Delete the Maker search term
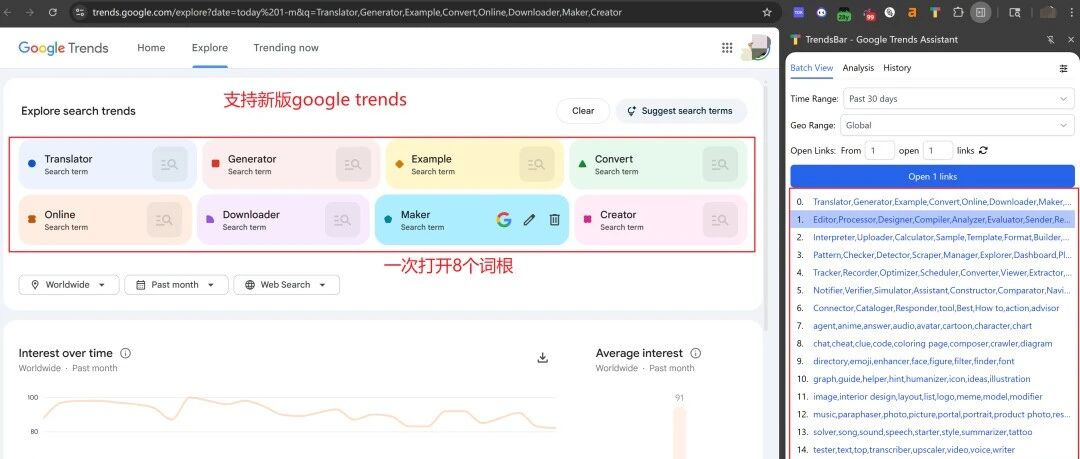 [554, 220]
